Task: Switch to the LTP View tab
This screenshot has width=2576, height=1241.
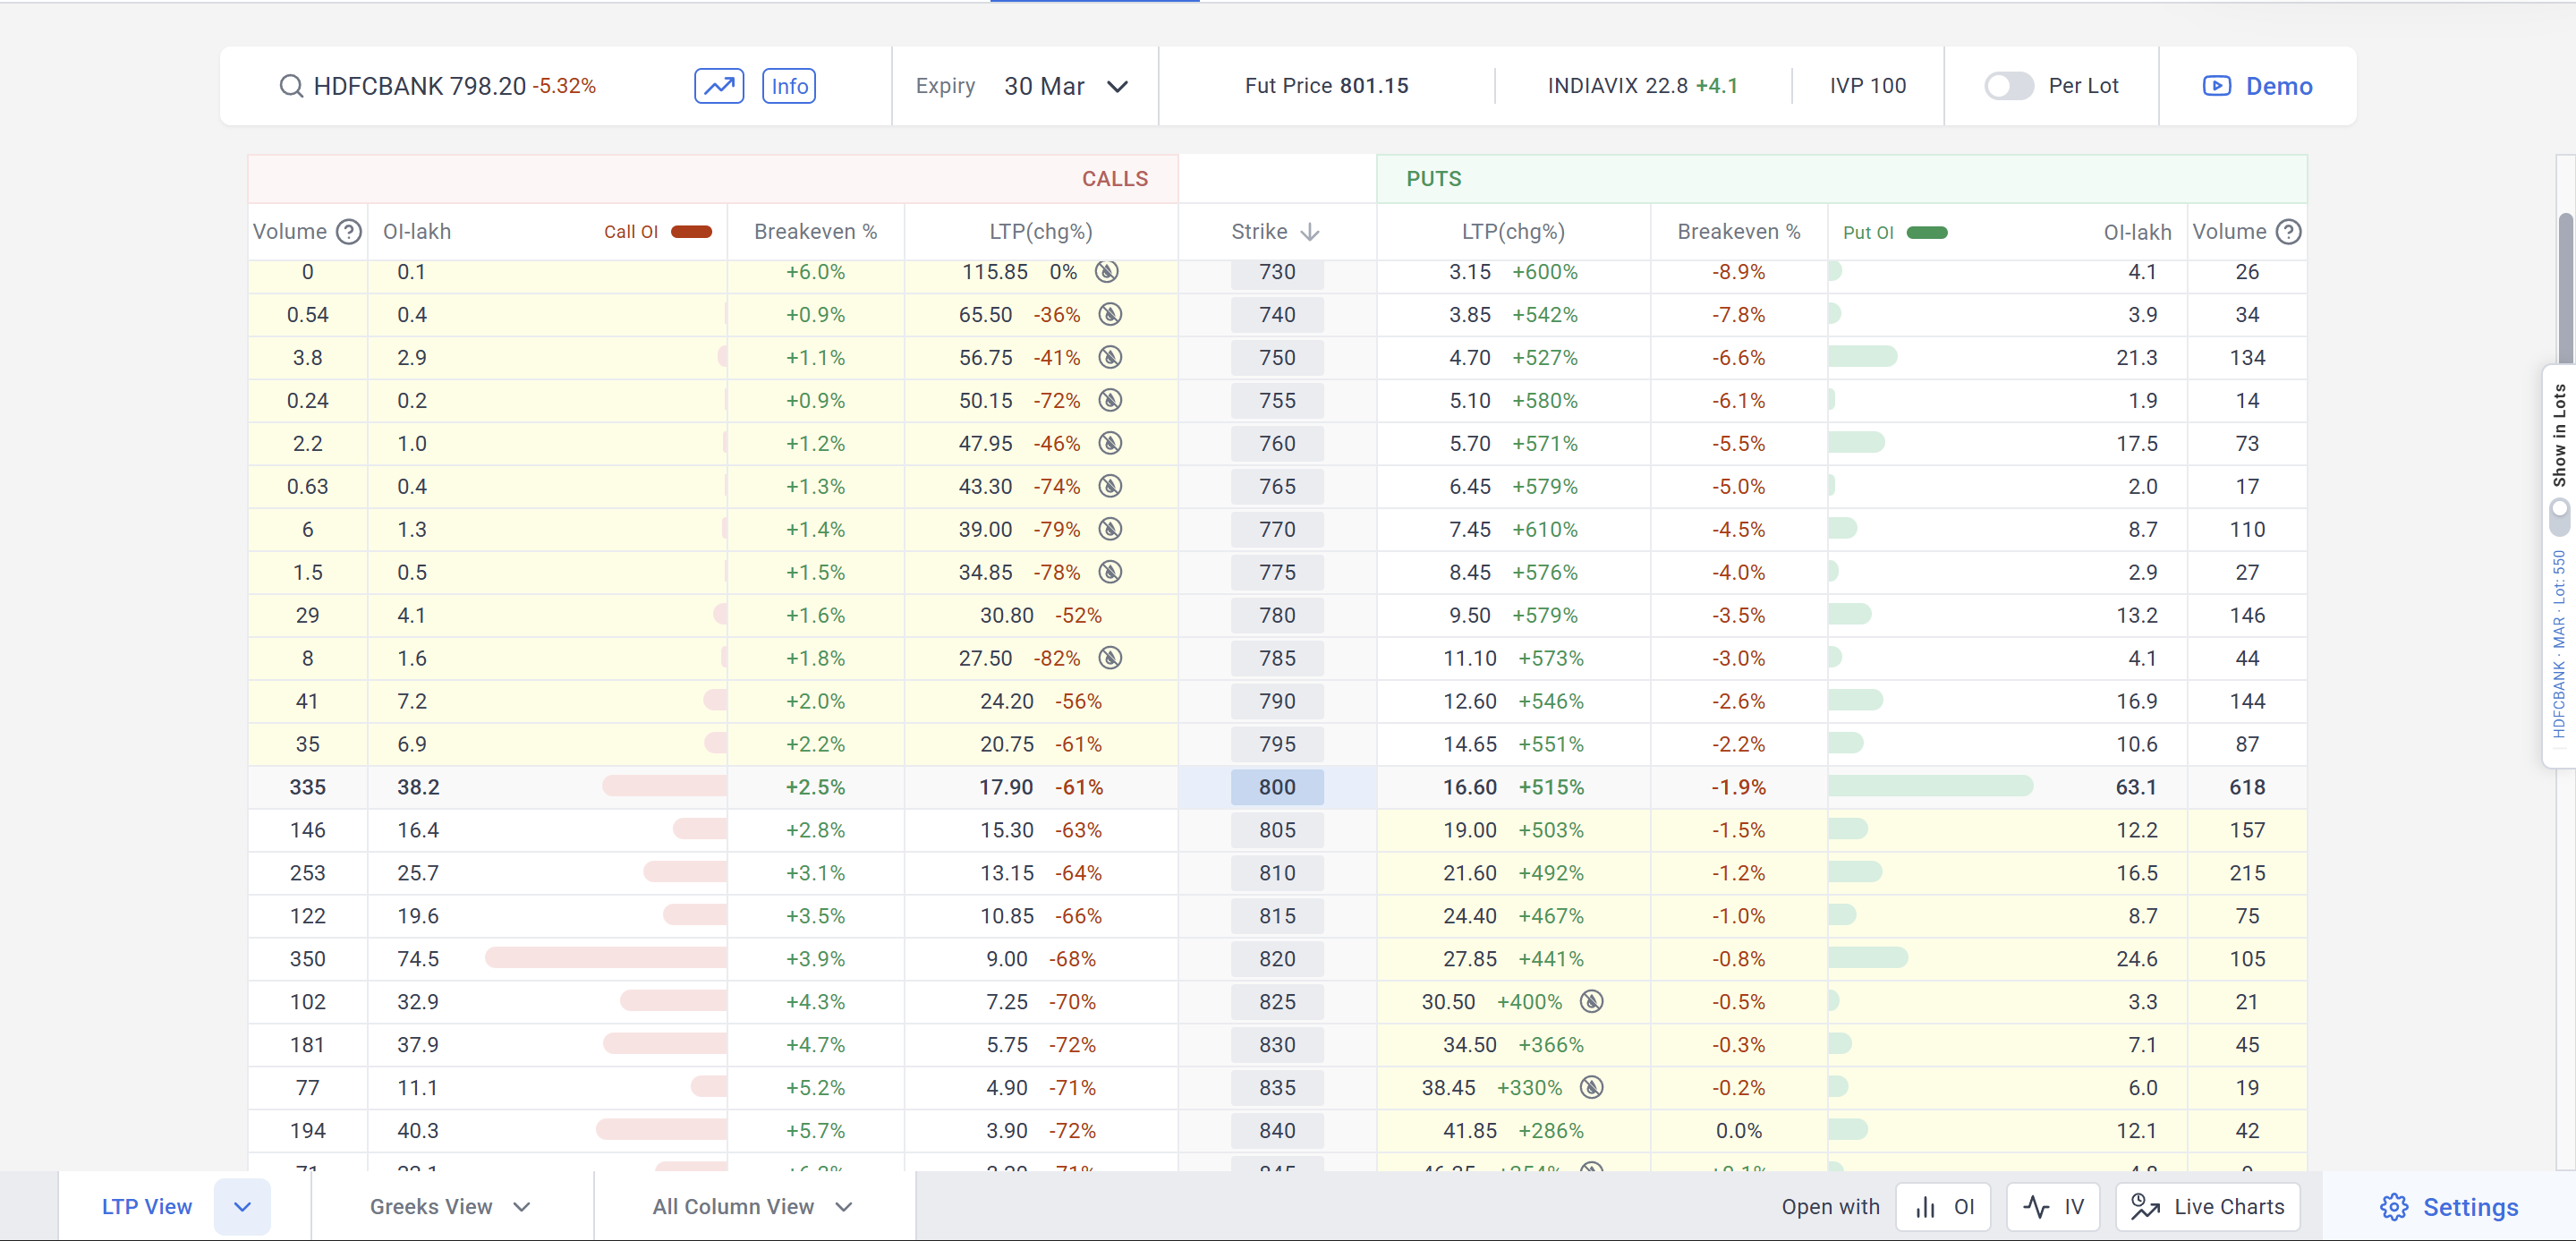Action: point(146,1207)
